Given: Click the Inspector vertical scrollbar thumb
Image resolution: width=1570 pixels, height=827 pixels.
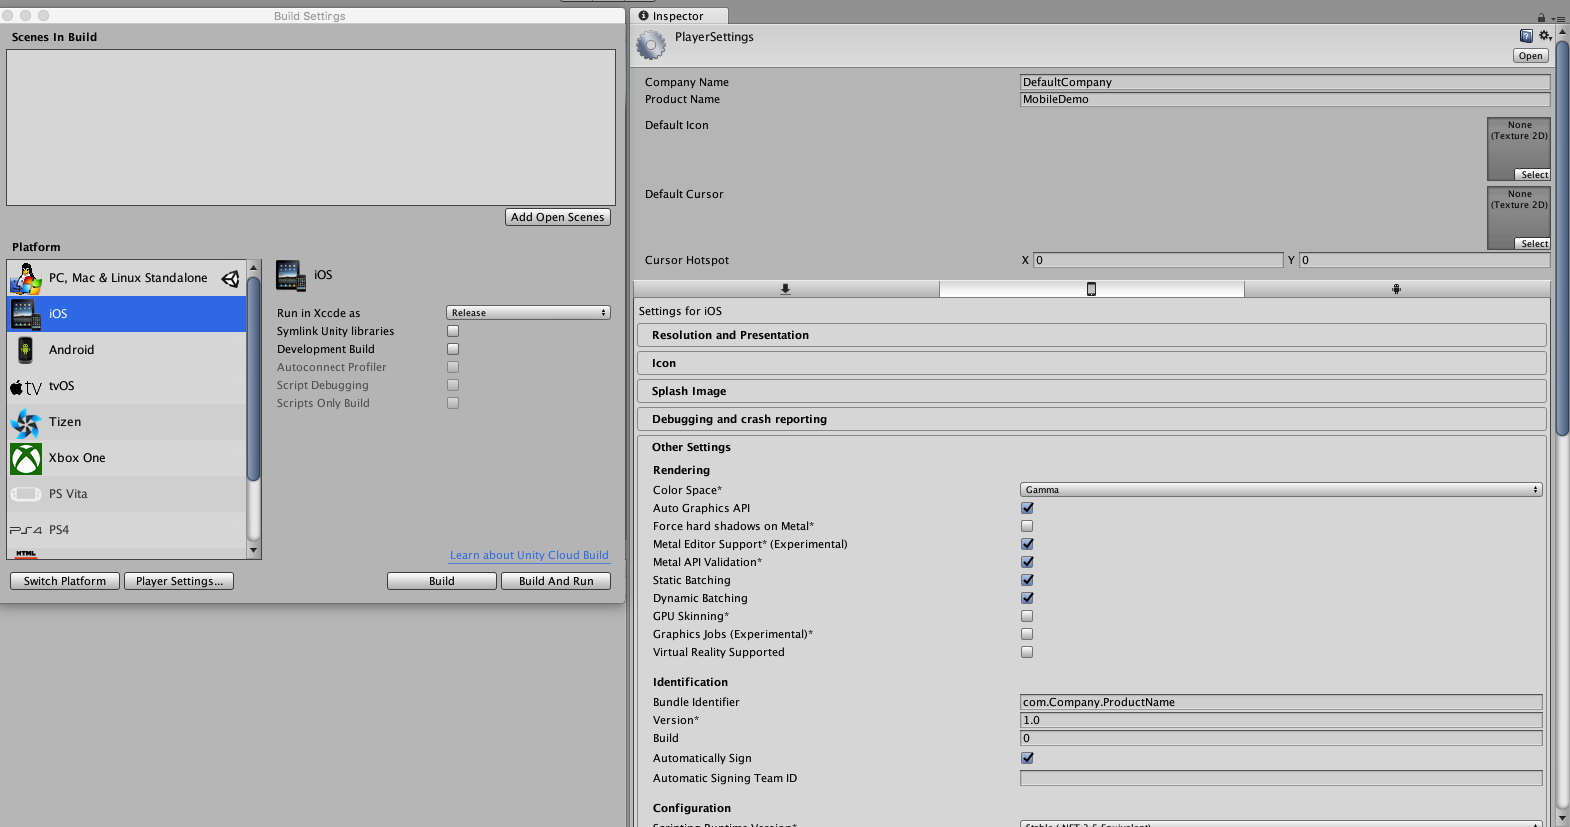Looking at the screenshot, I should pyautogui.click(x=1562, y=238).
